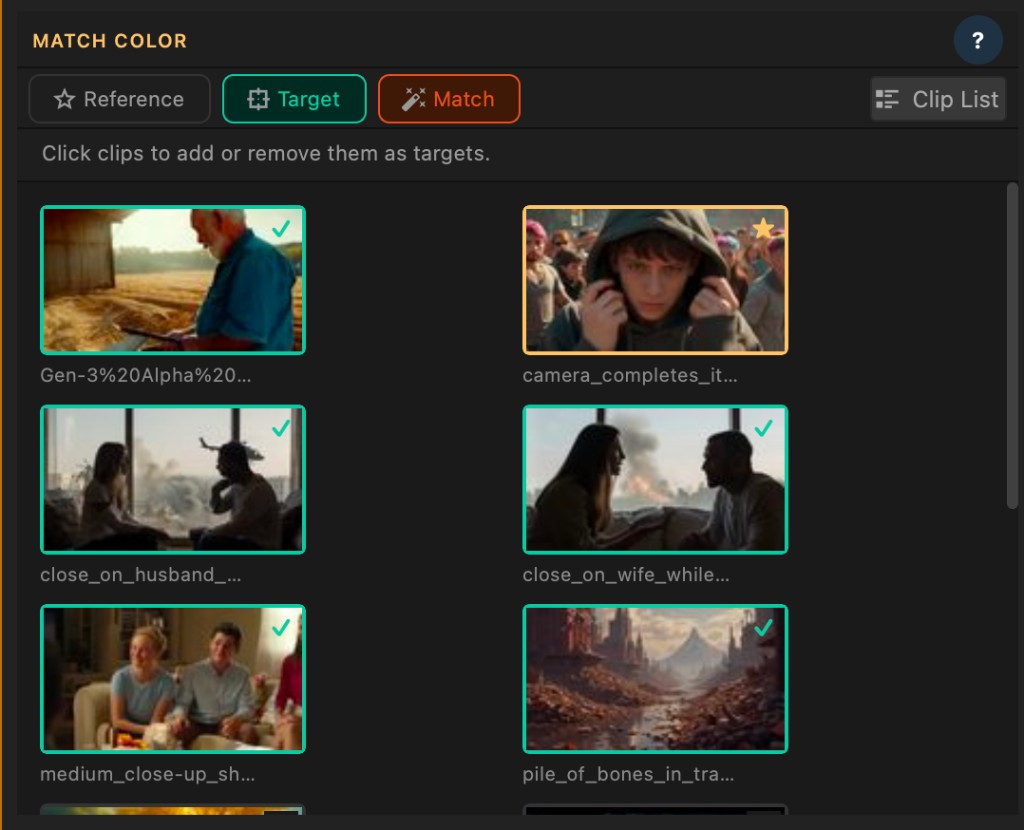The height and width of the screenshot is (830, 1024).
Task: Open the help question mark button
Action: coord(978,40)
